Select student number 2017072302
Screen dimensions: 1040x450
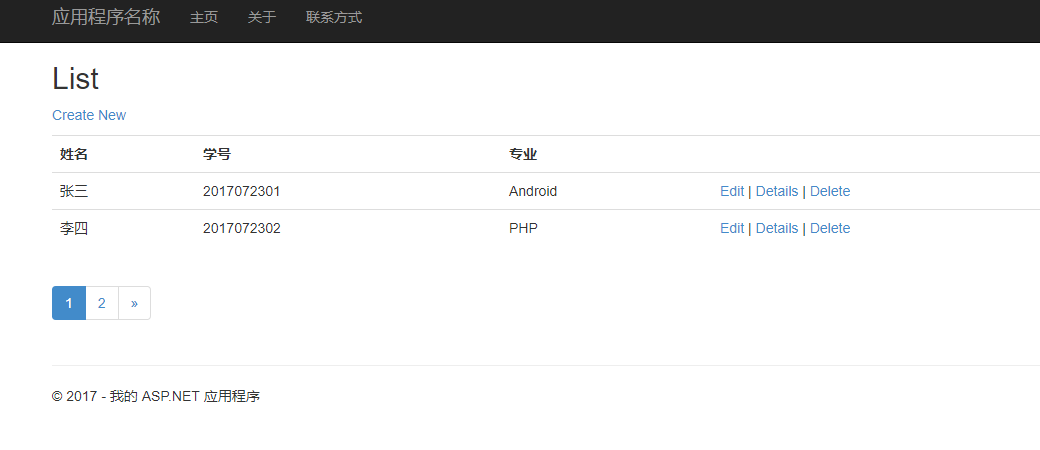(241, 228)
